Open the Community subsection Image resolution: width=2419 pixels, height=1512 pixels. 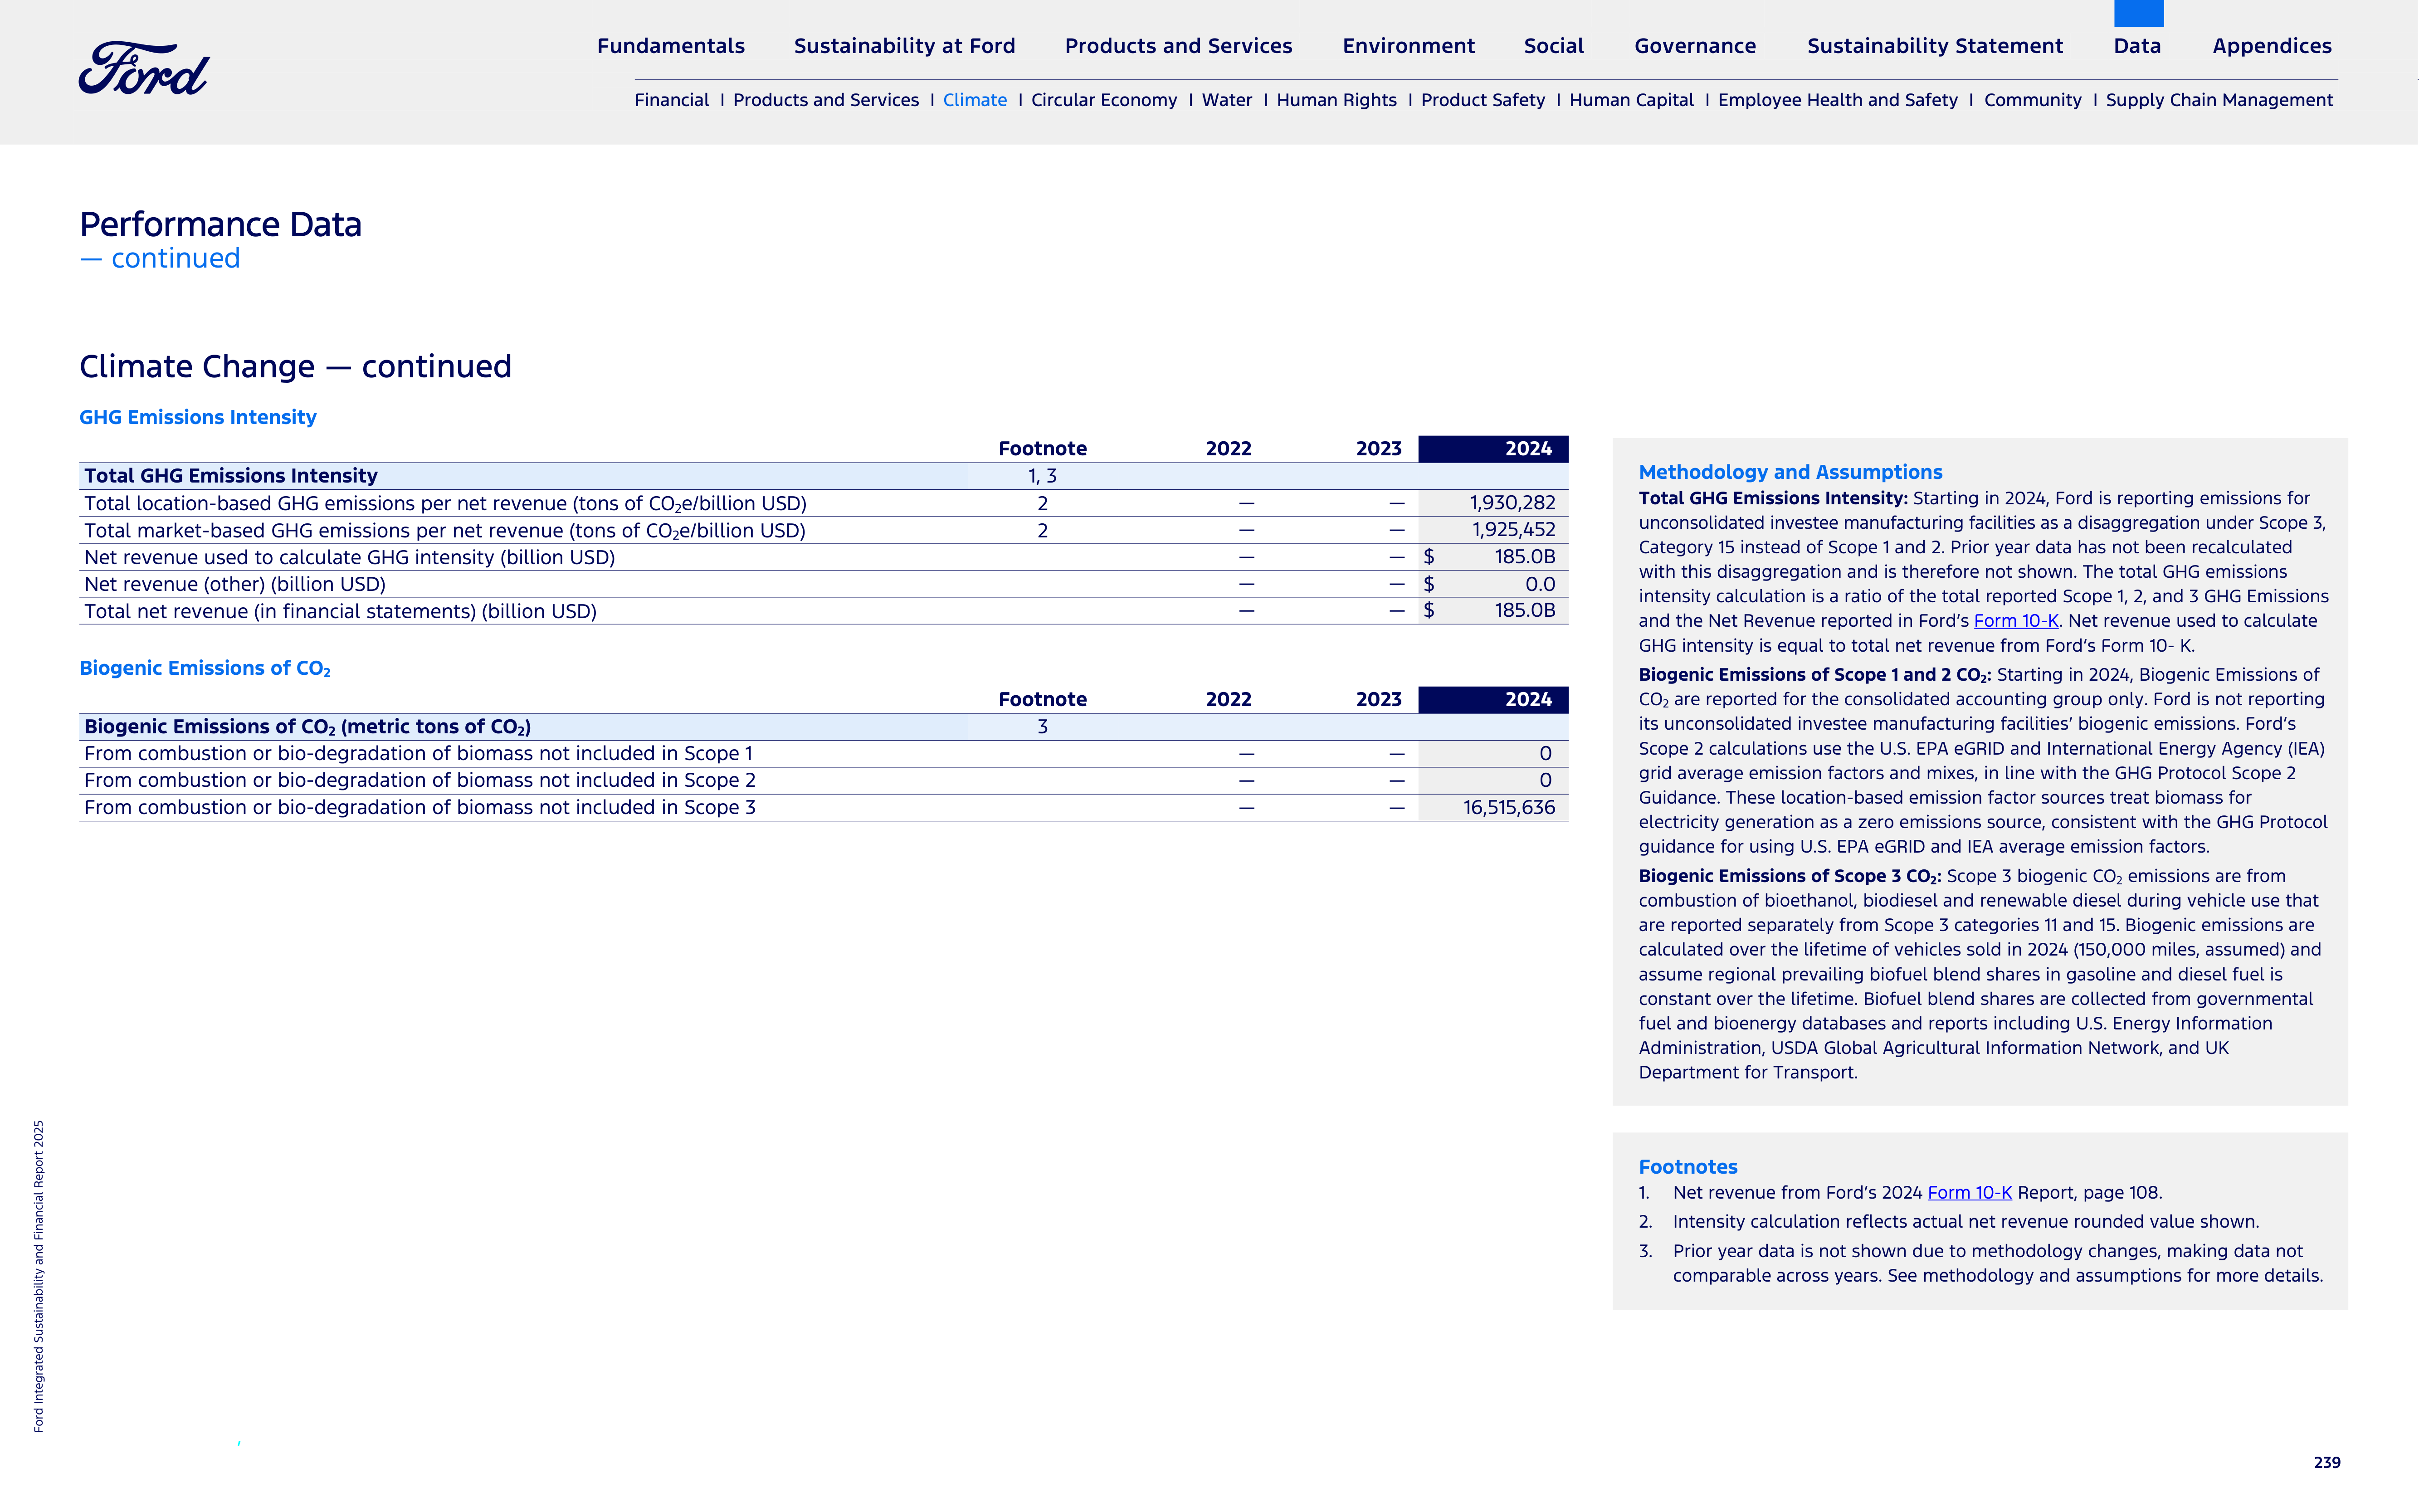(x=2032, y=100)
